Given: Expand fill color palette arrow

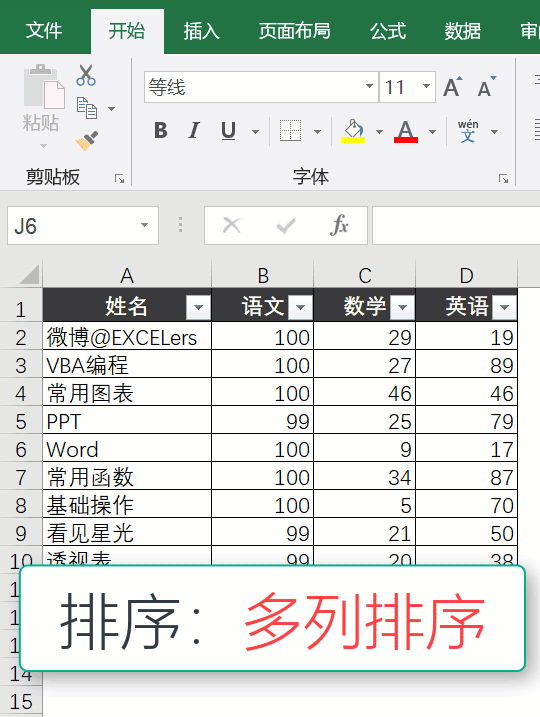Looking at the screenshot, I should [x=379, y=132].
